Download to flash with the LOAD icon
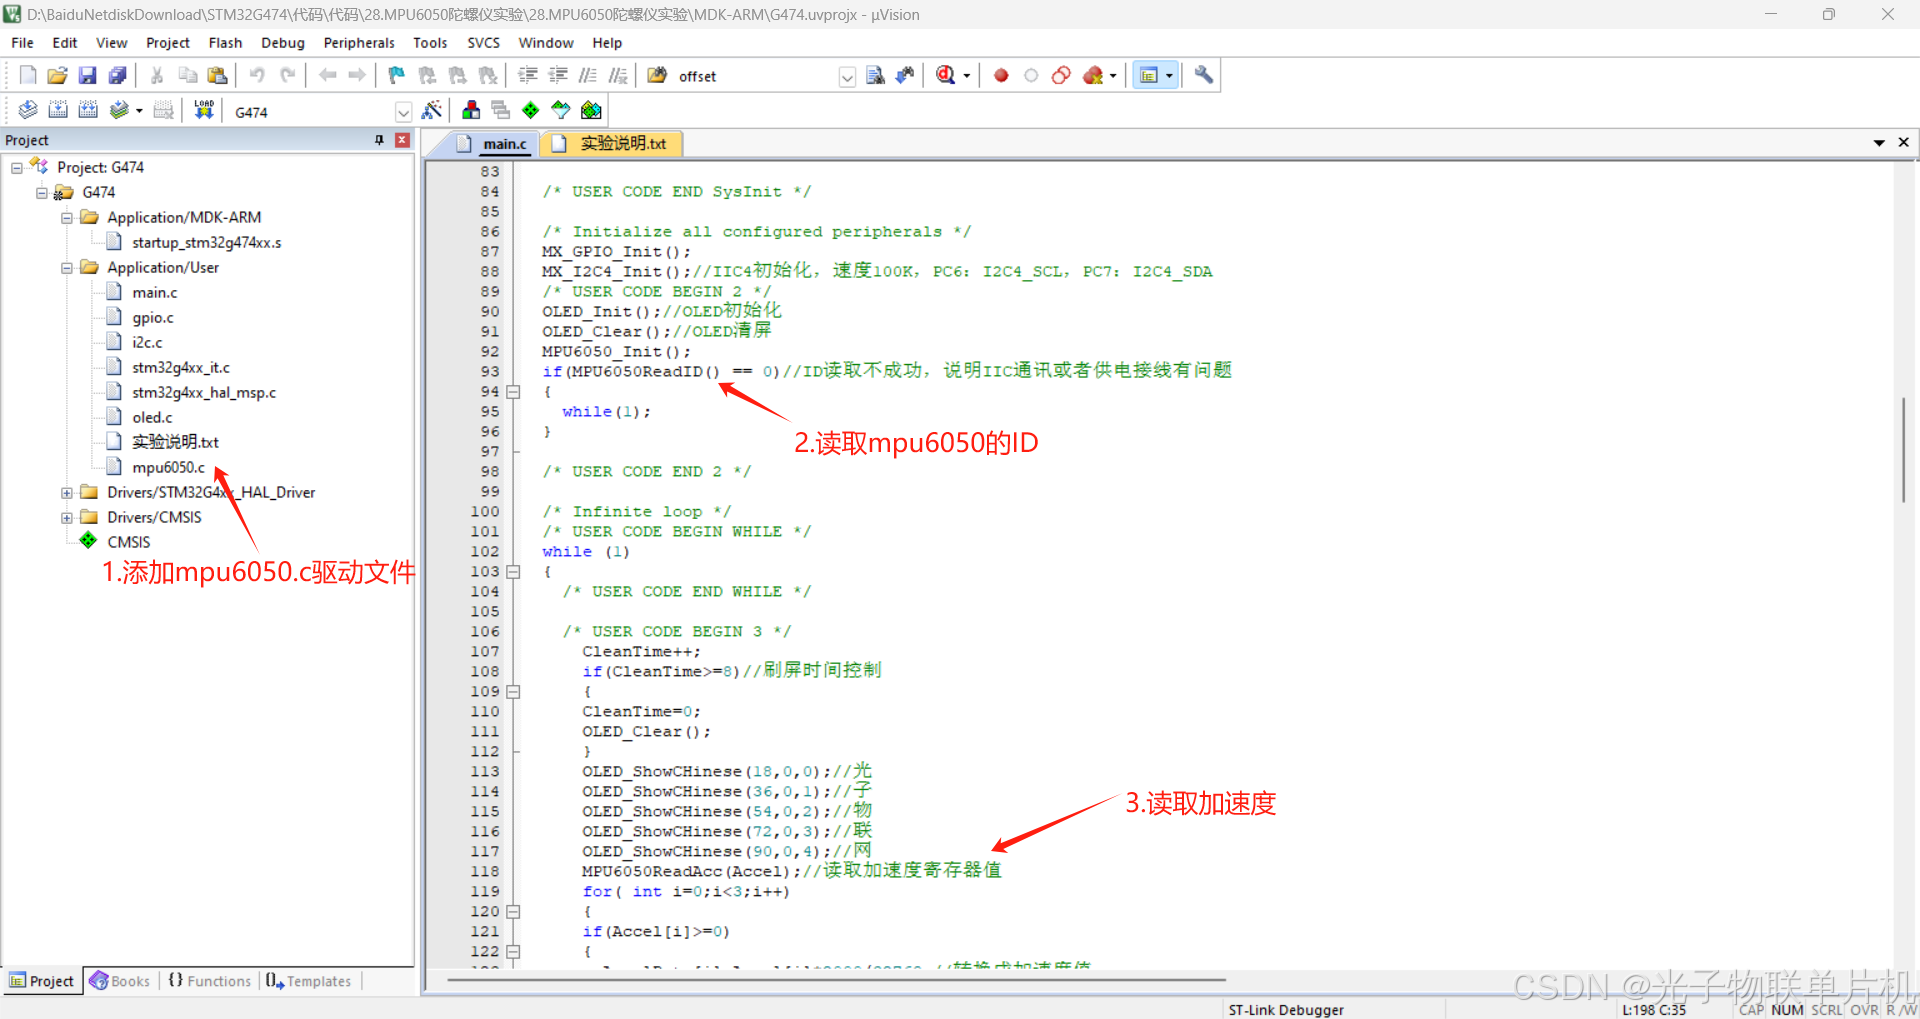The image size is (1920, 1019). click(x=204, y=110)
